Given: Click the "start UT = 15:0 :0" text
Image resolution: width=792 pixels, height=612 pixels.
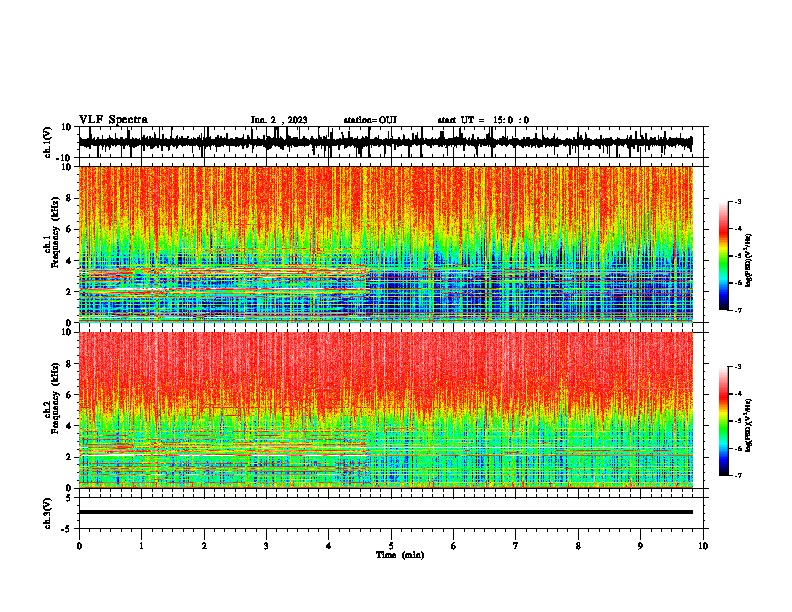Looking at the screenshot, I should [483, 120].
